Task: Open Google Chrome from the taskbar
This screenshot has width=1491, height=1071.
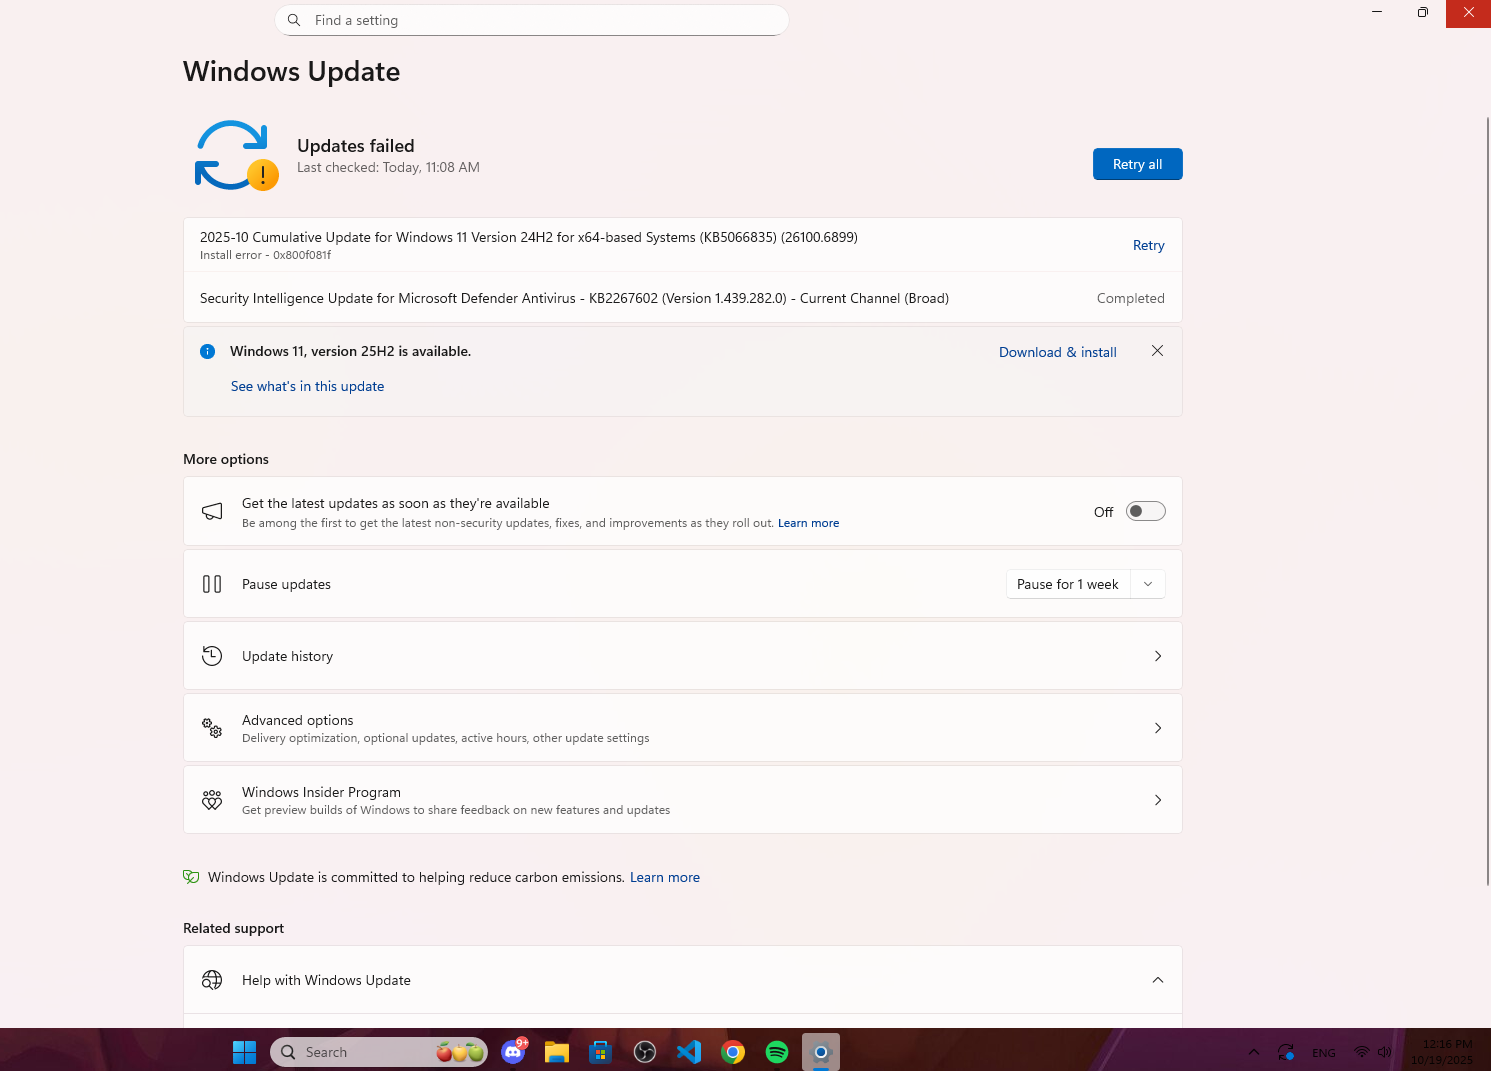Action: 733,1052
